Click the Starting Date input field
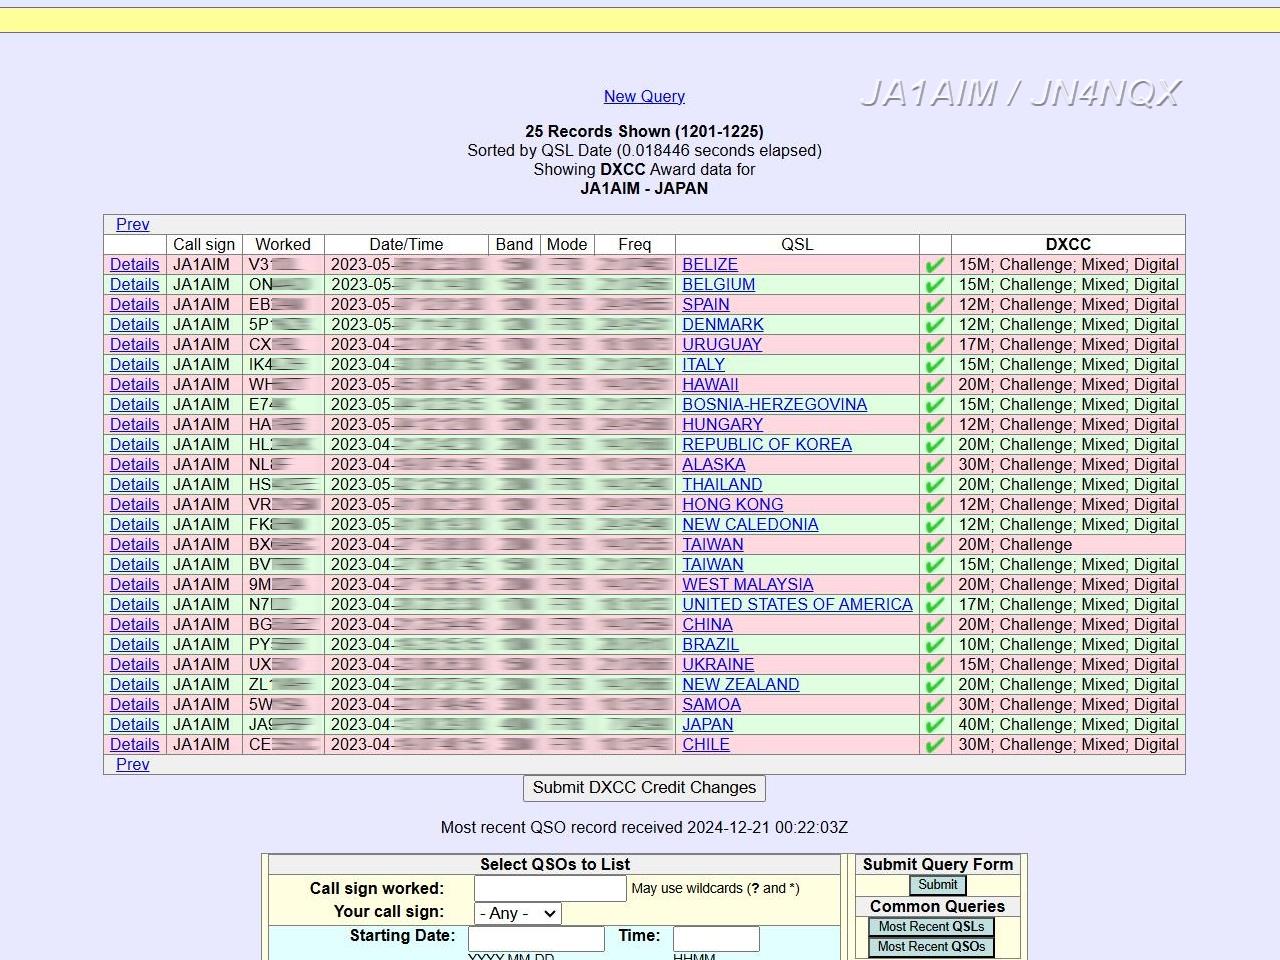 [536, 938]
